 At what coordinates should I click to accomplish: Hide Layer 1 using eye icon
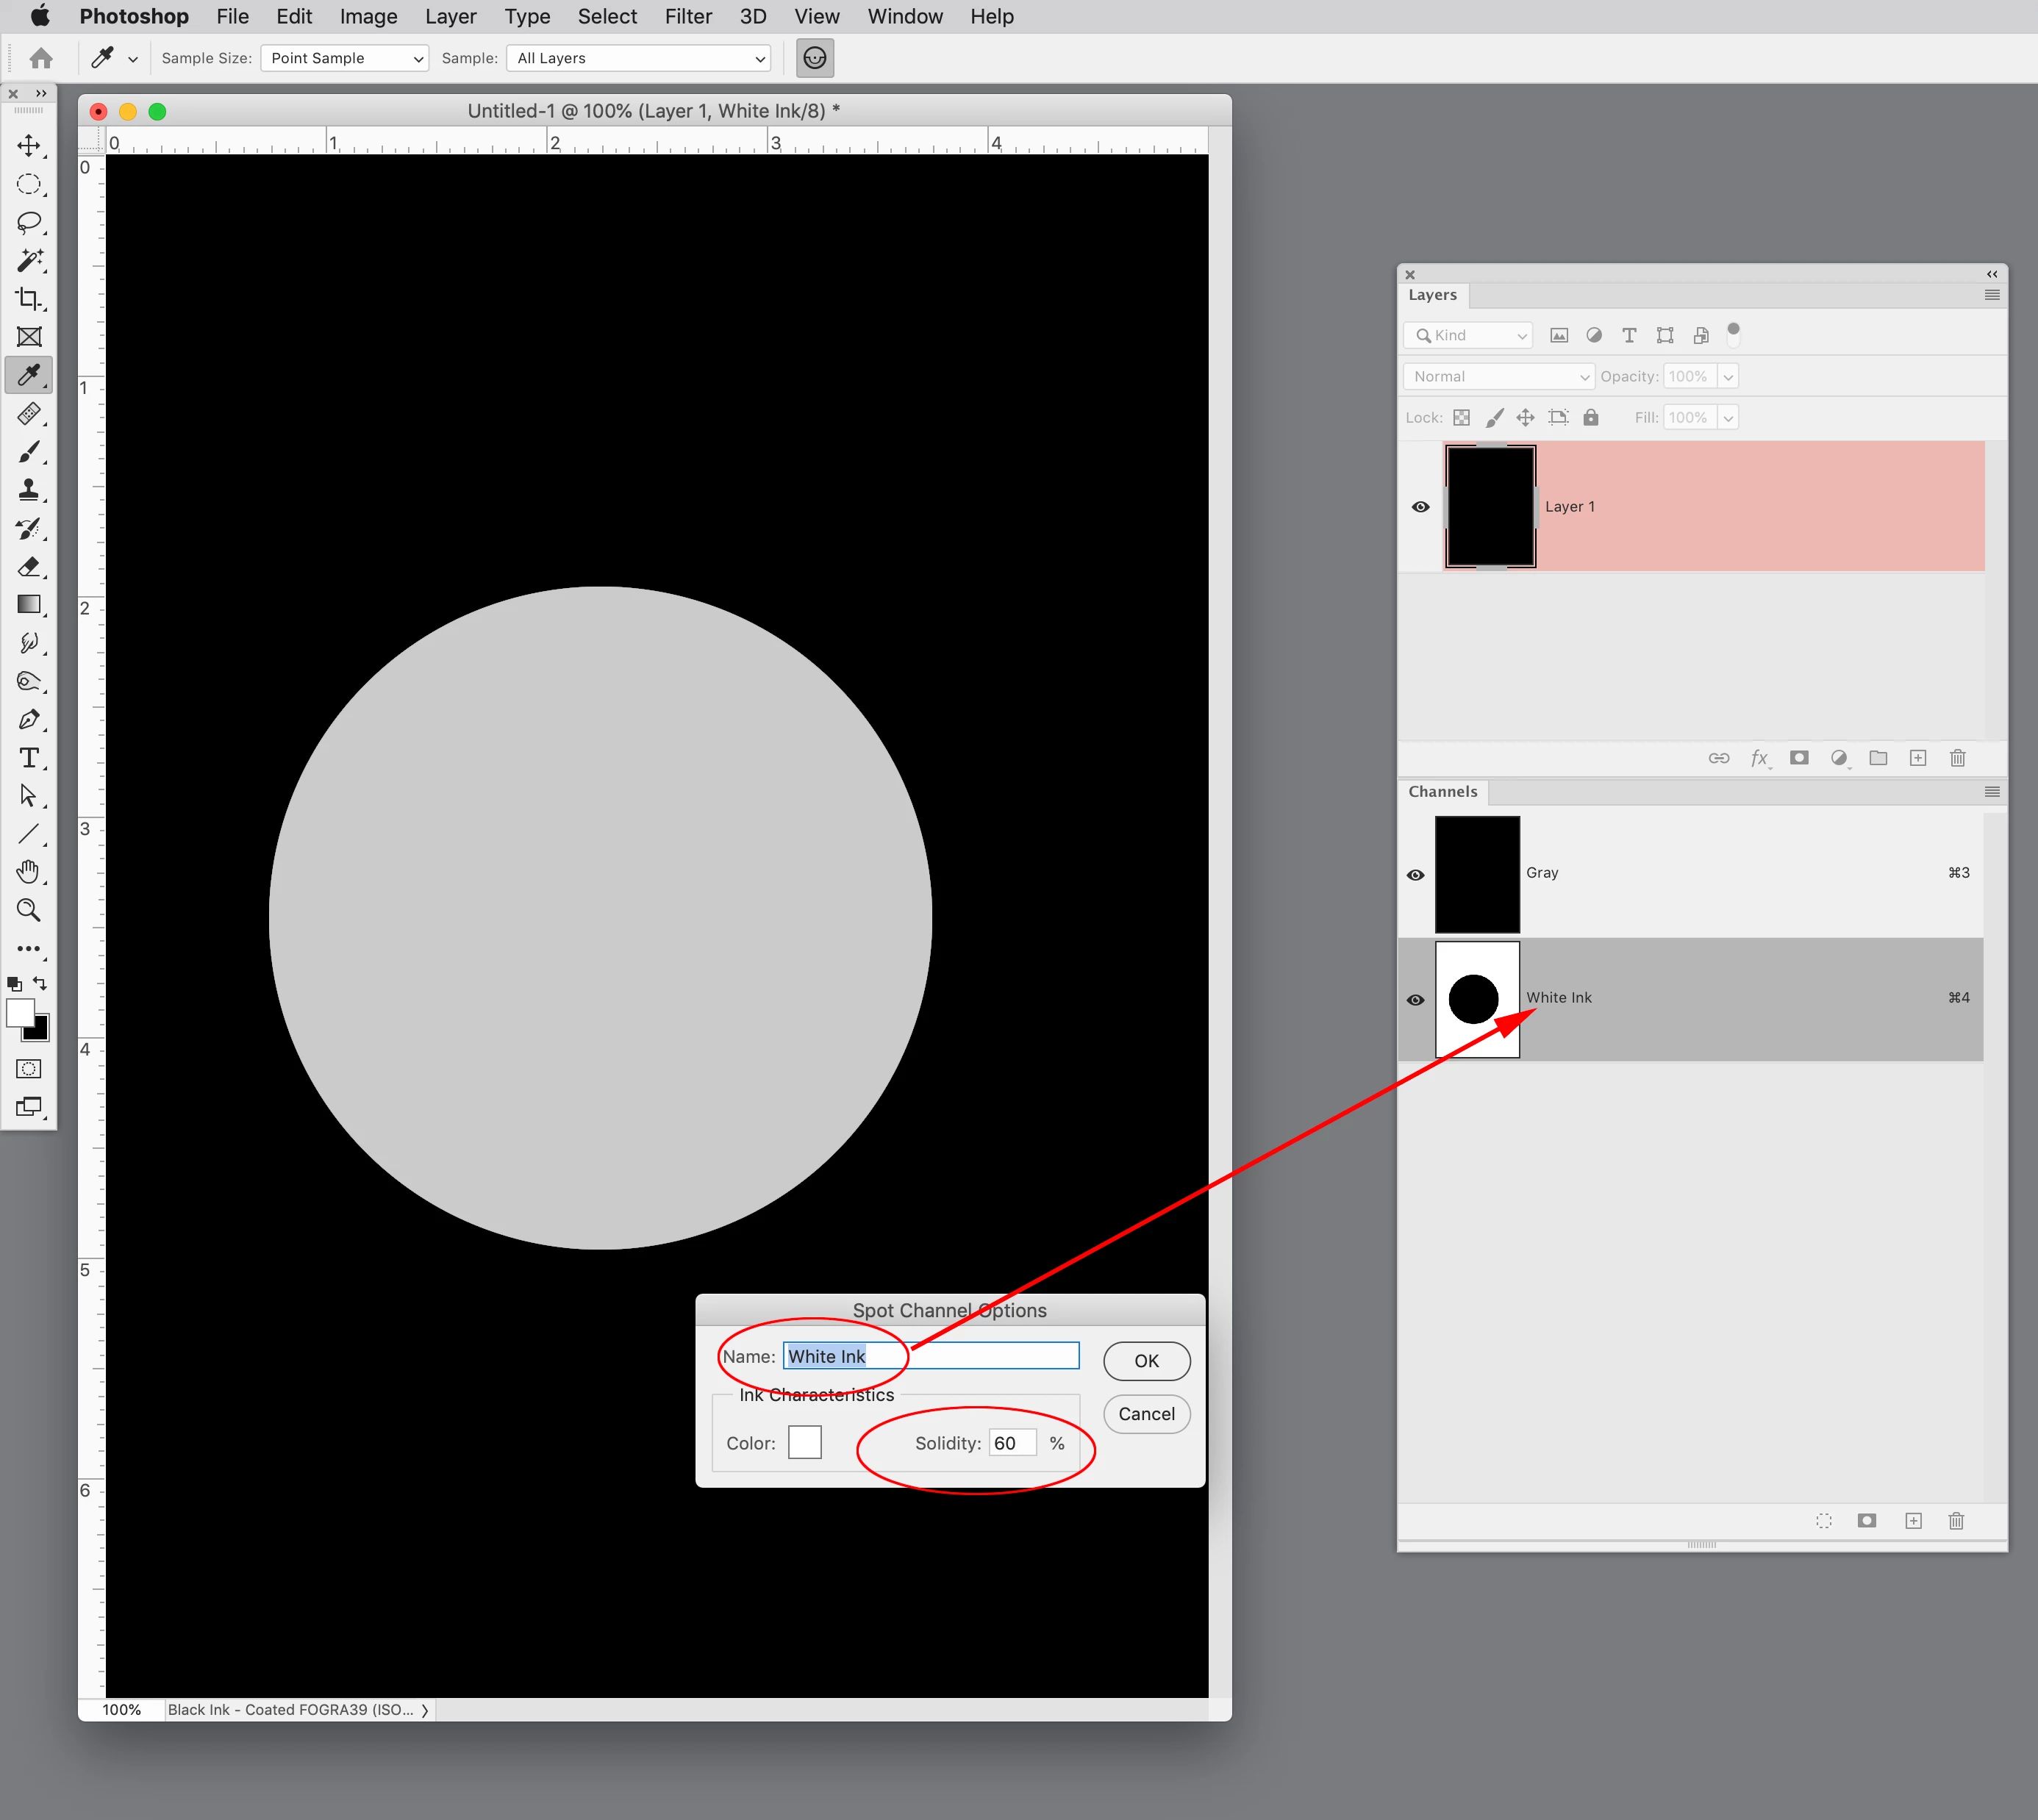pyautogui.click(x=1420, y=507)
